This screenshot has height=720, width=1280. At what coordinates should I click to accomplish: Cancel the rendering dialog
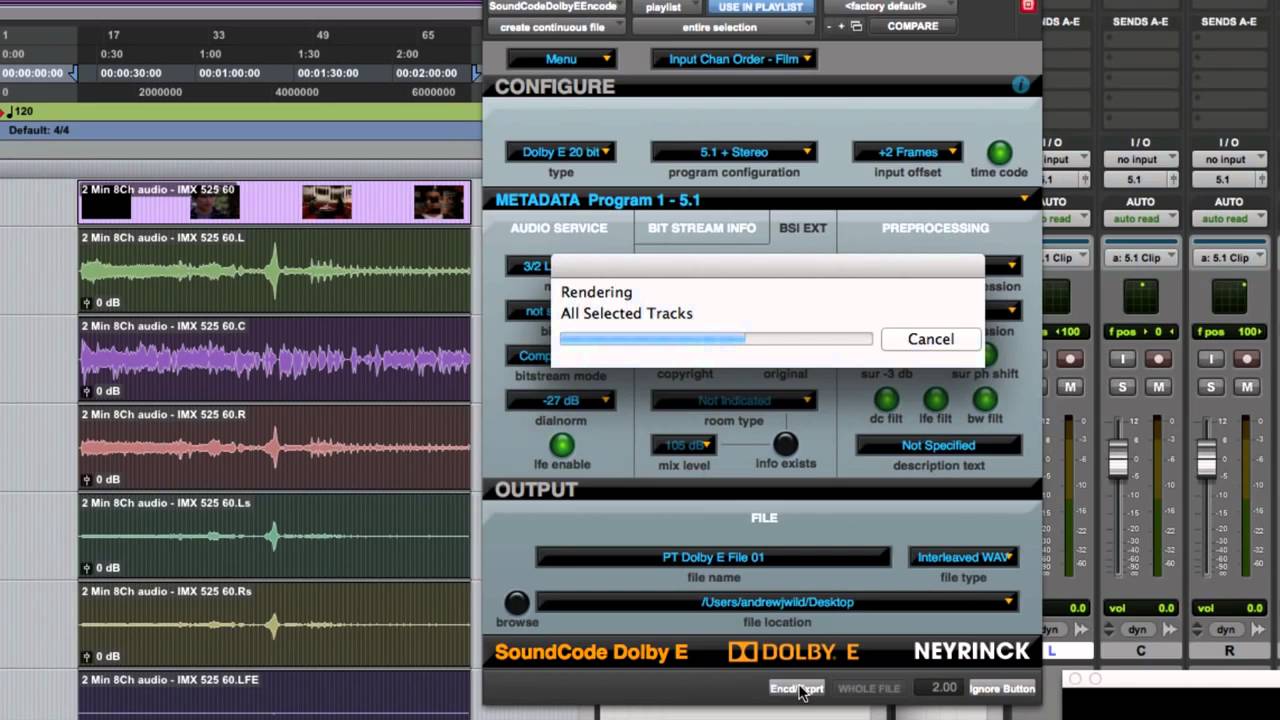(x=930, y=339)
